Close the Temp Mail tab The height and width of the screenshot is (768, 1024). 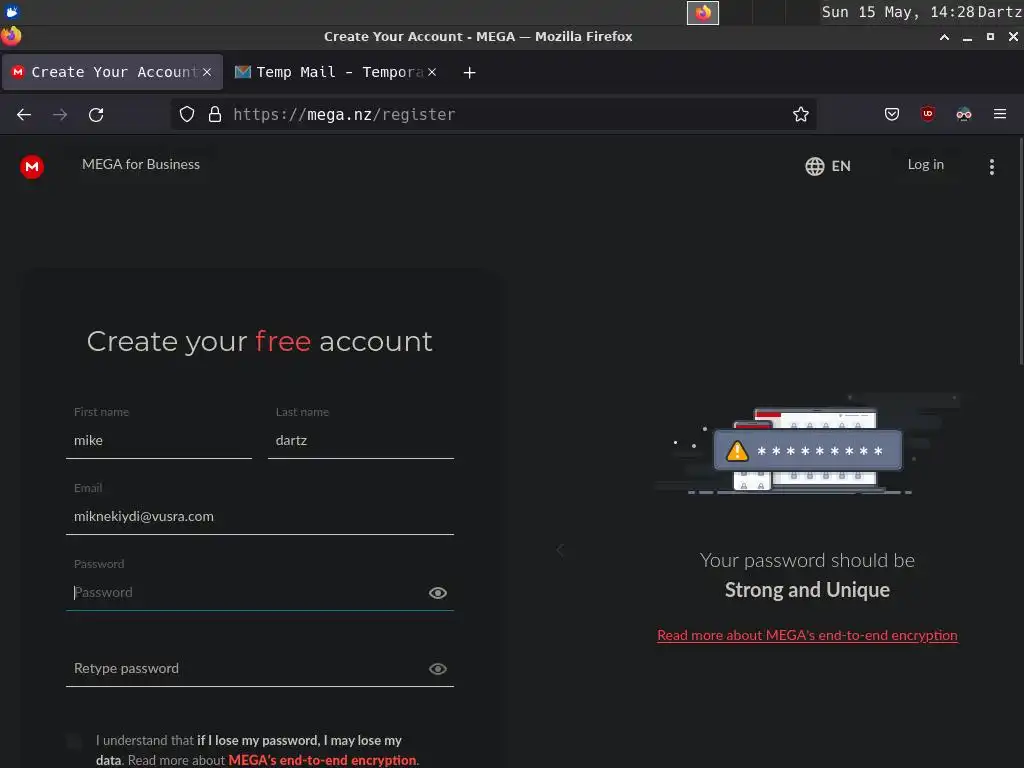[432, 72]
